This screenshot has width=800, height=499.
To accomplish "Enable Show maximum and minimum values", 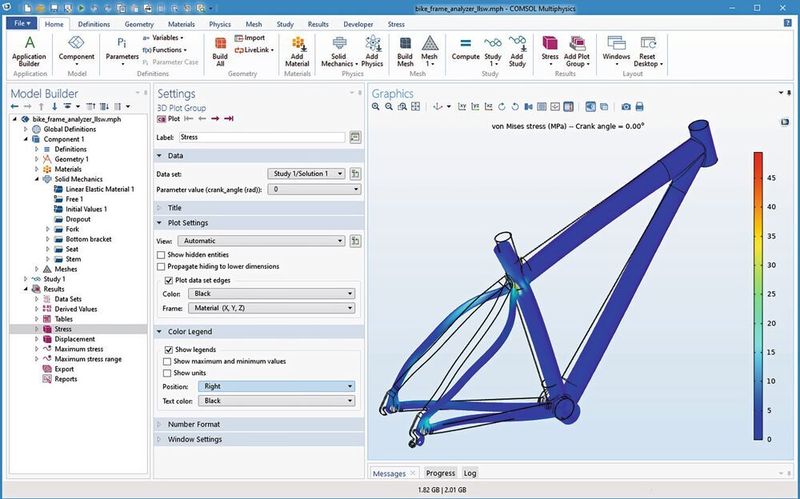I will tap(169, 361).
